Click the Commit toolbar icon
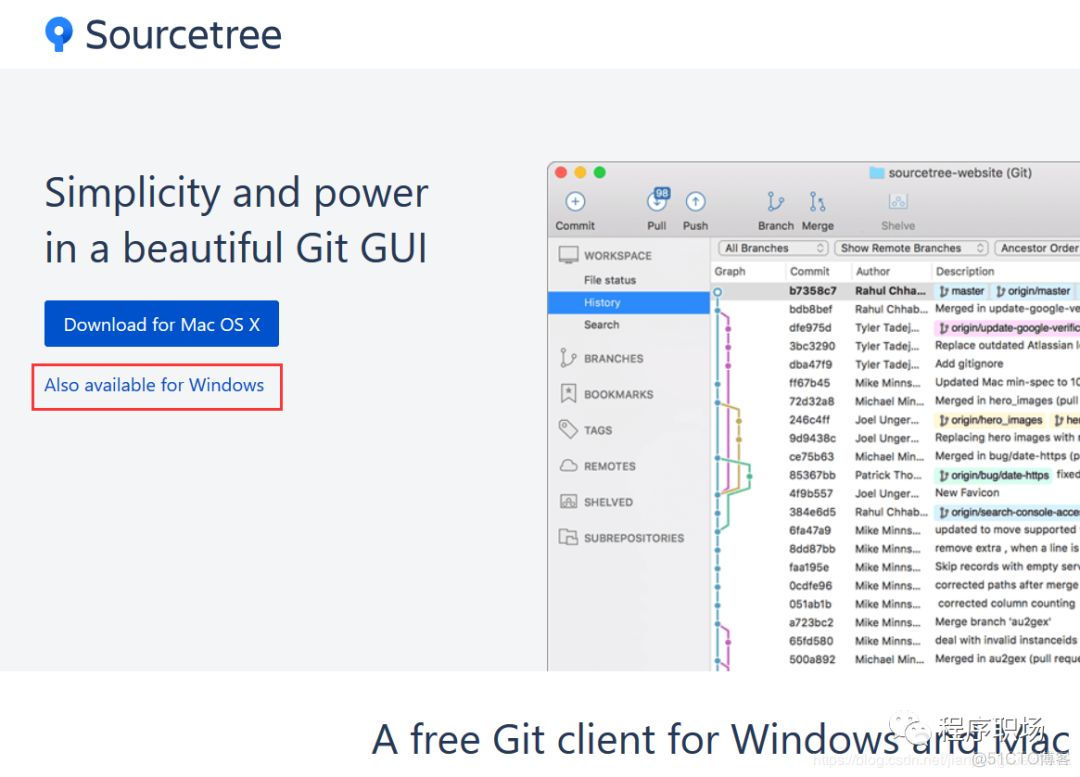Screen dimensions: 1080x777 575,202
